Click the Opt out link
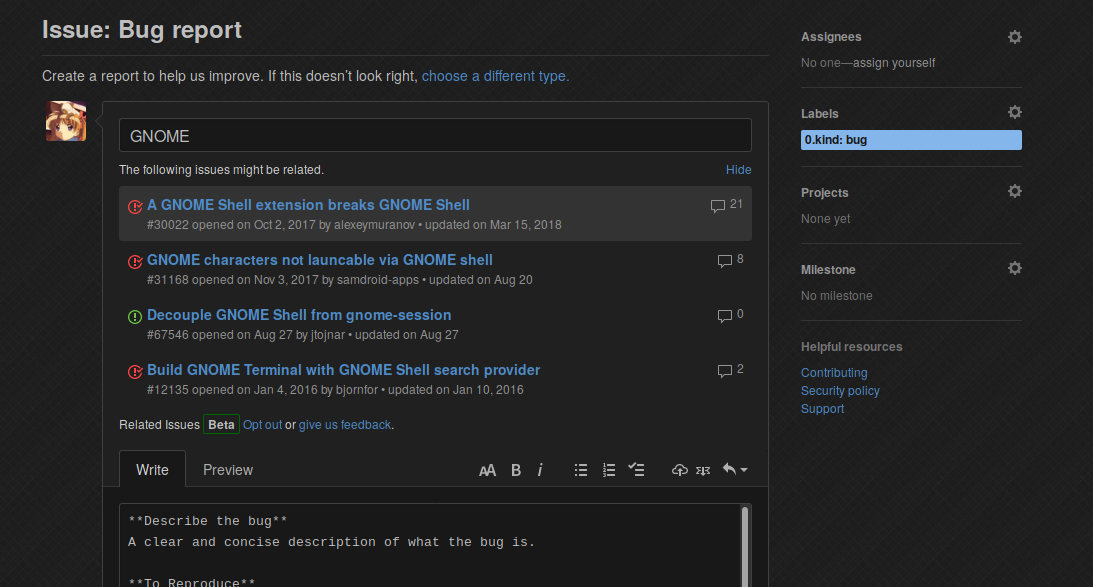Screen dimensions: 1093x587 point(262,425)
